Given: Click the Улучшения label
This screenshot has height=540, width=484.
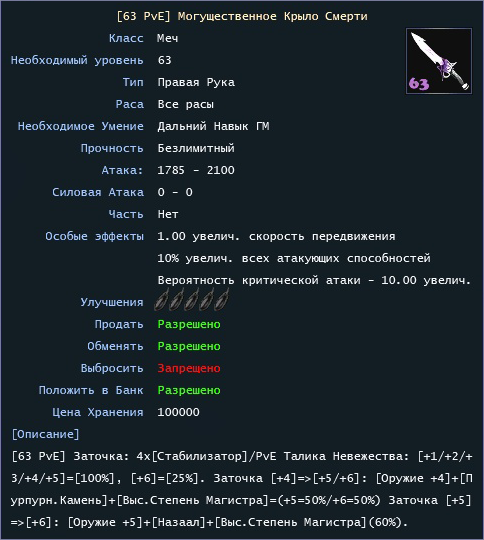Looking at the screenshot, I should click(112, 302).
